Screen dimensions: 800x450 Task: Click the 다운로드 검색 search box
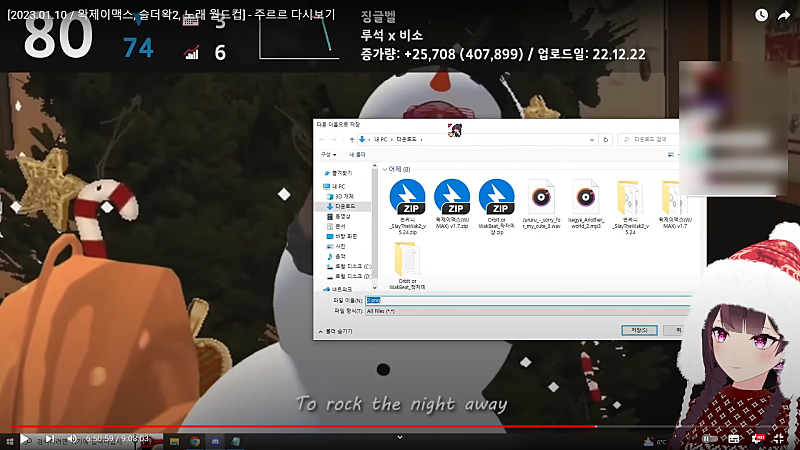pyautogui.click(x=650, y=139)
